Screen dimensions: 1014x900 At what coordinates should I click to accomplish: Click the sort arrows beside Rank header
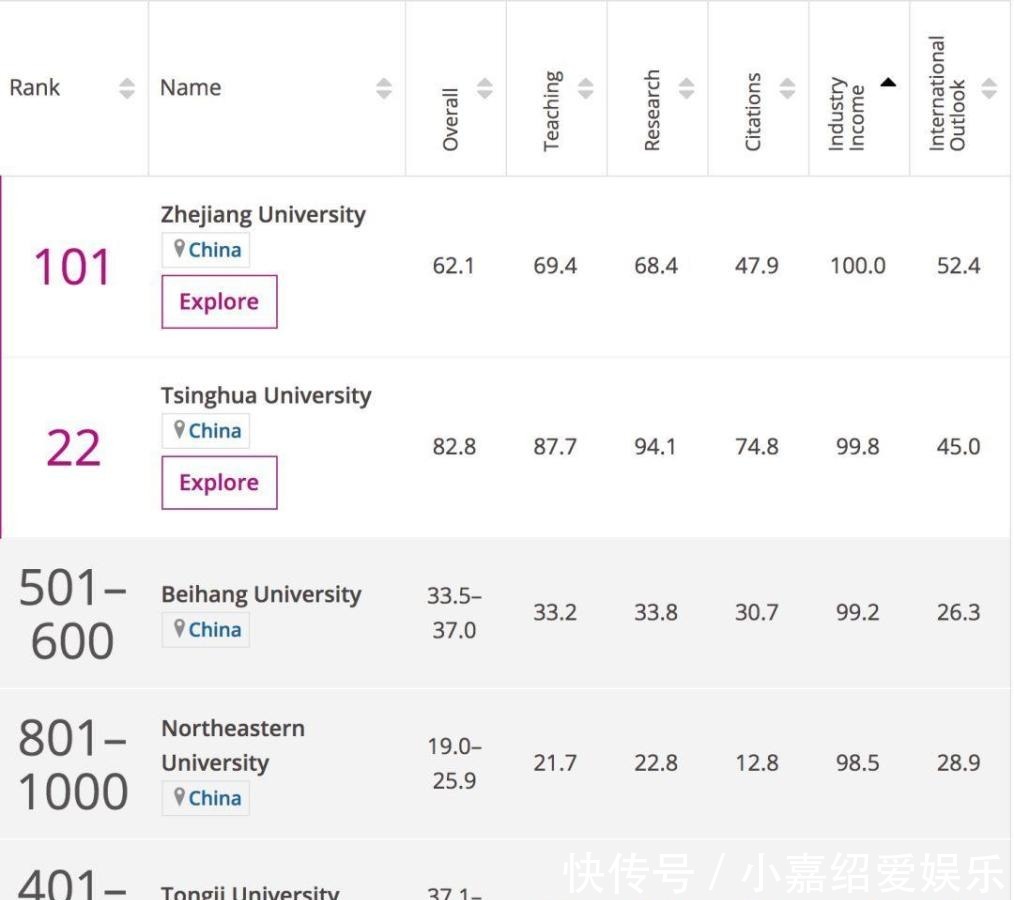point(126,88)
